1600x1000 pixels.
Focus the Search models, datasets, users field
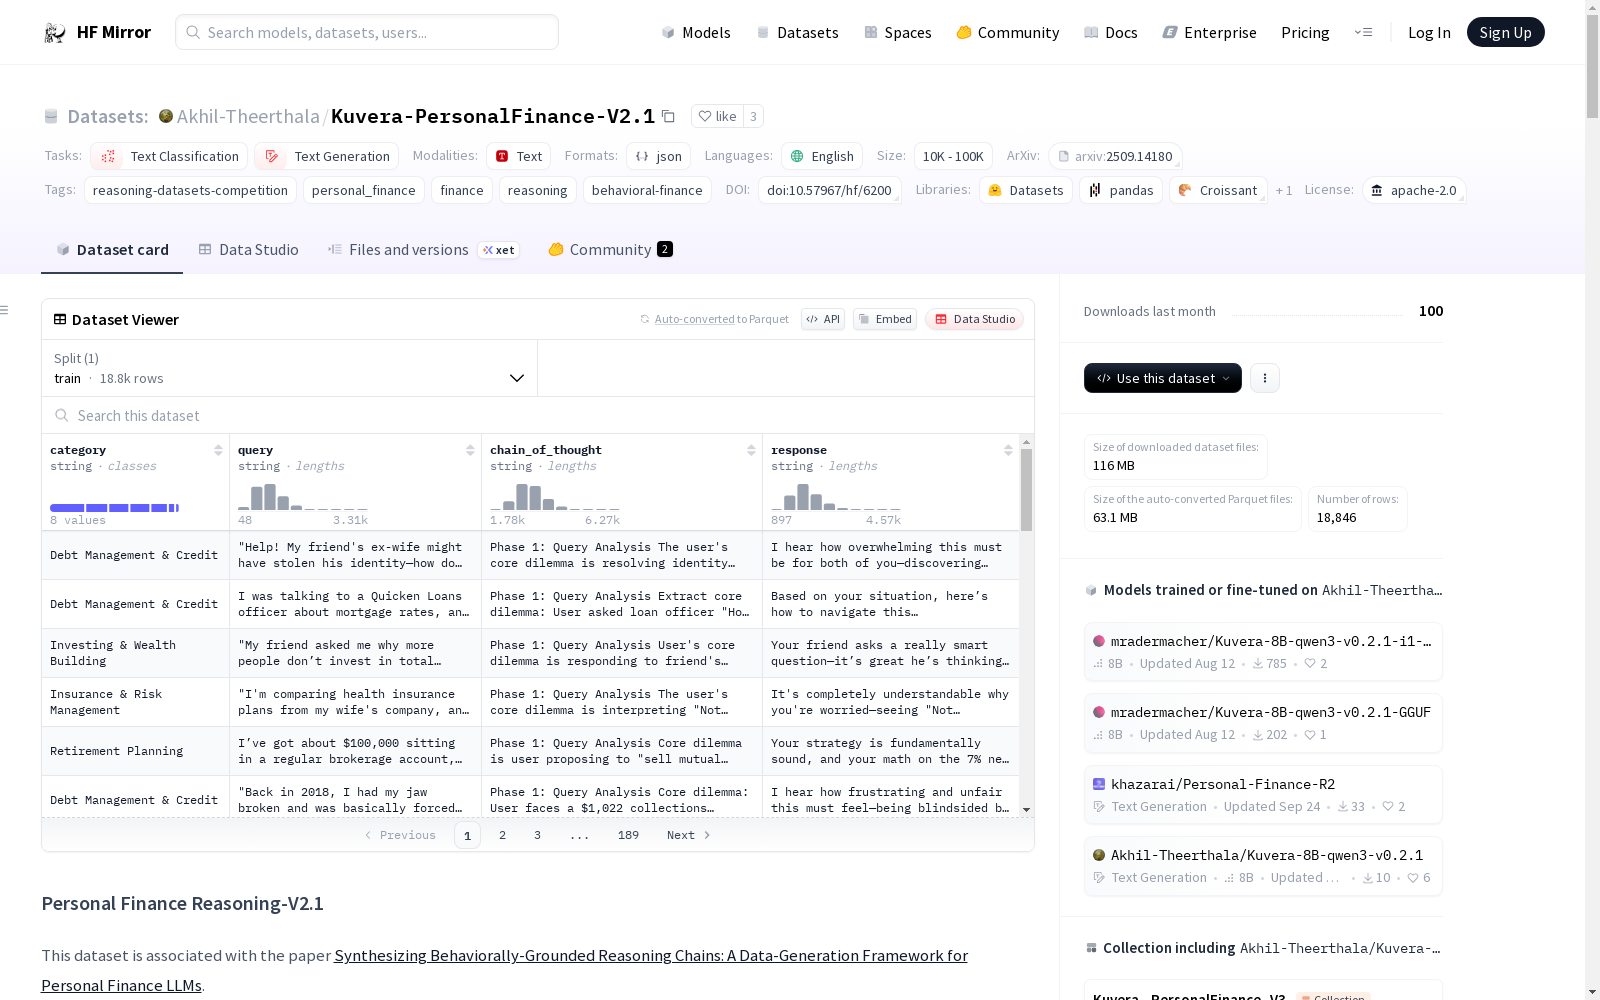point(367,32)
